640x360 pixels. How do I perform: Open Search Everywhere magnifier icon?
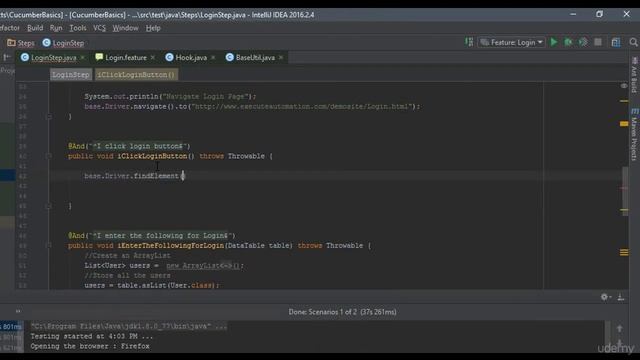633,42
